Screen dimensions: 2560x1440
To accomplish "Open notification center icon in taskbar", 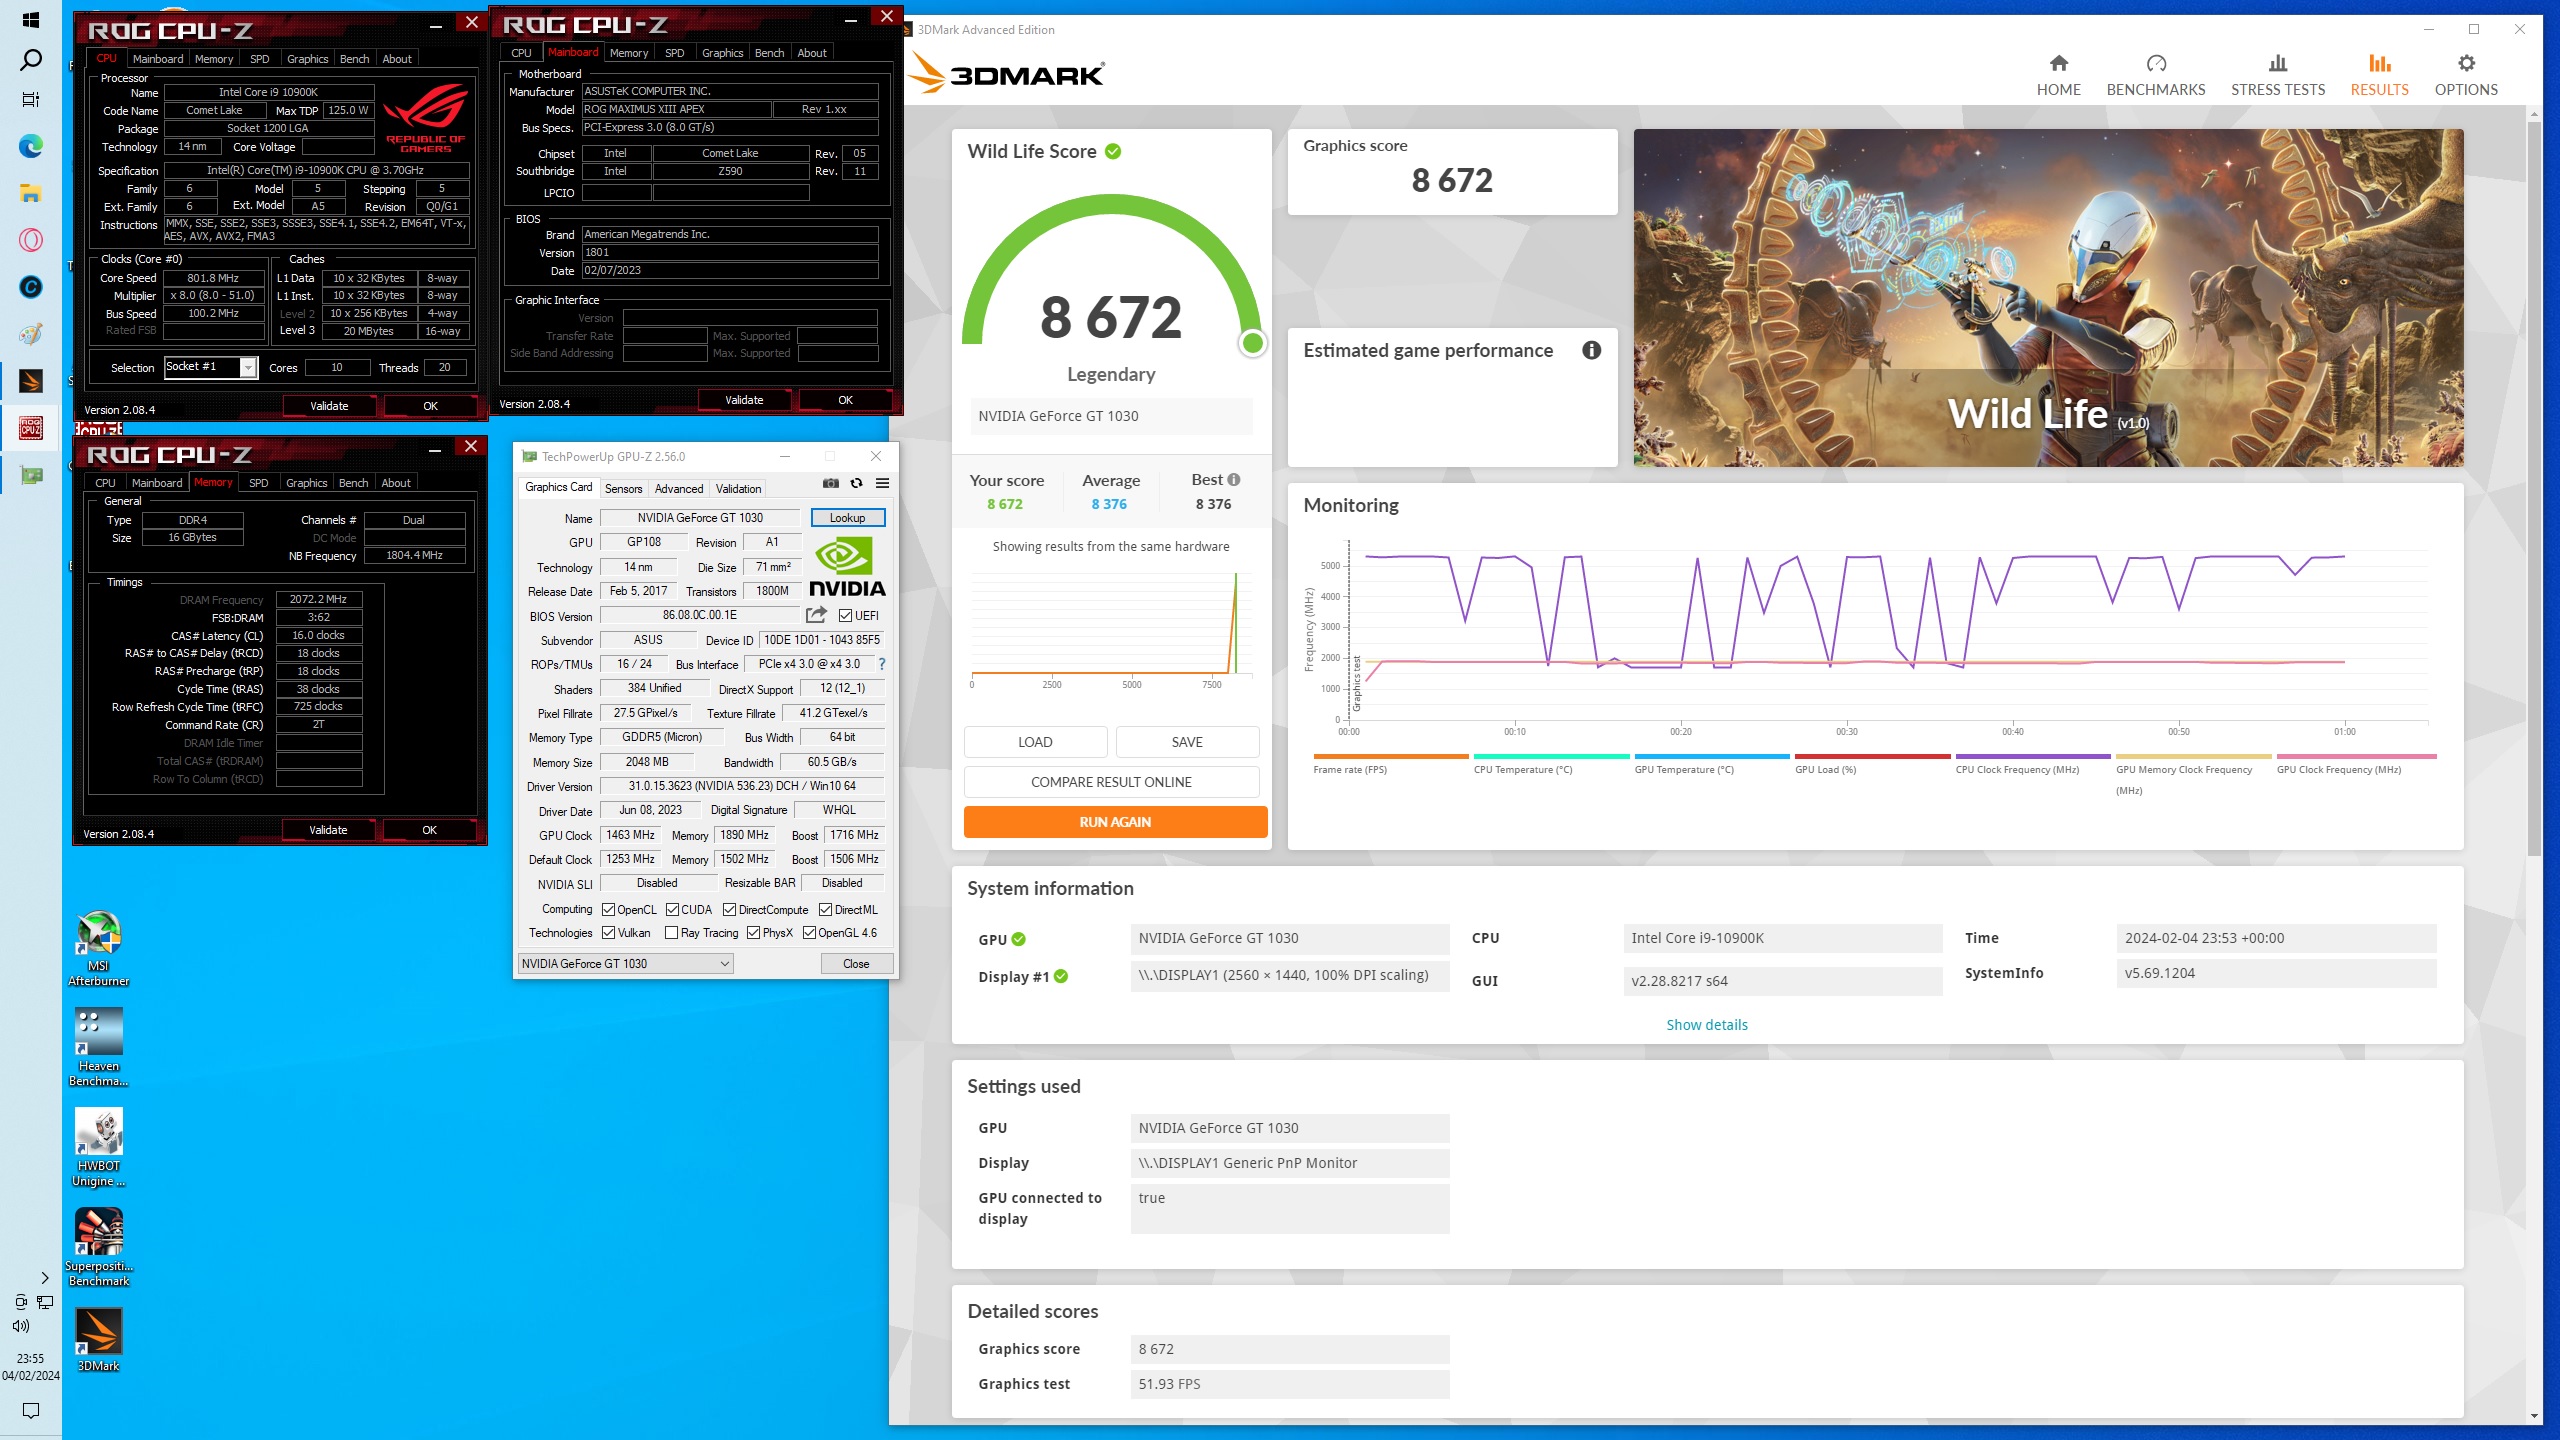I will tap(31, 1411).
